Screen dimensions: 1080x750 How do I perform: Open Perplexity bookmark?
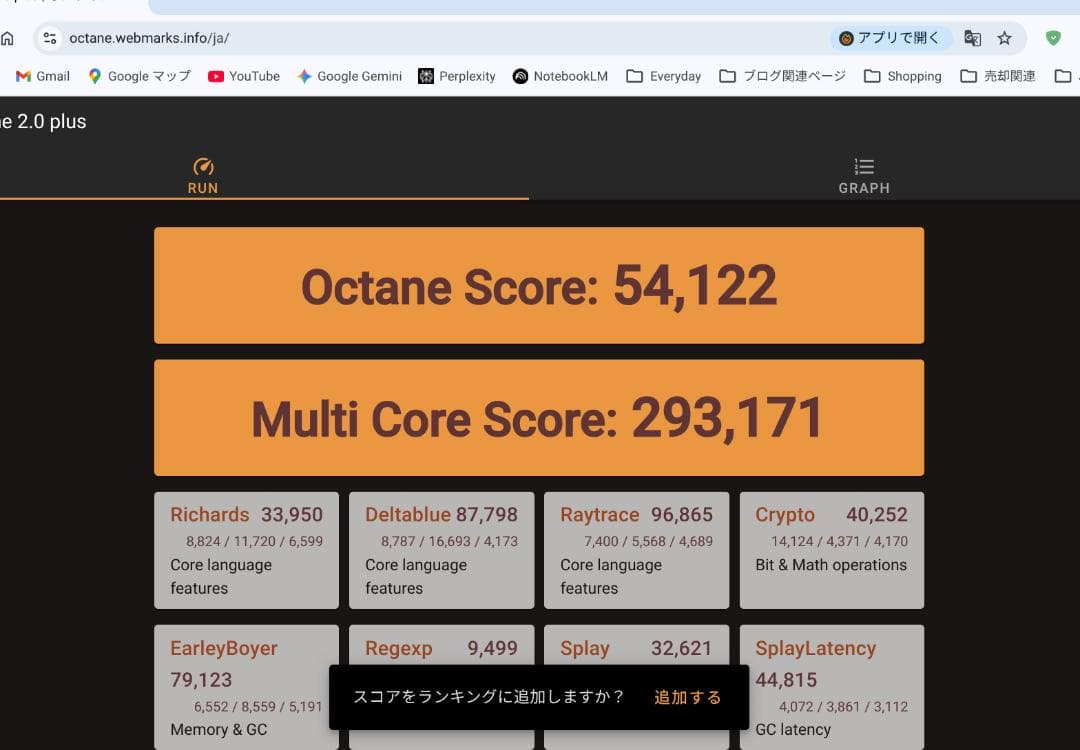click(456, 76)
